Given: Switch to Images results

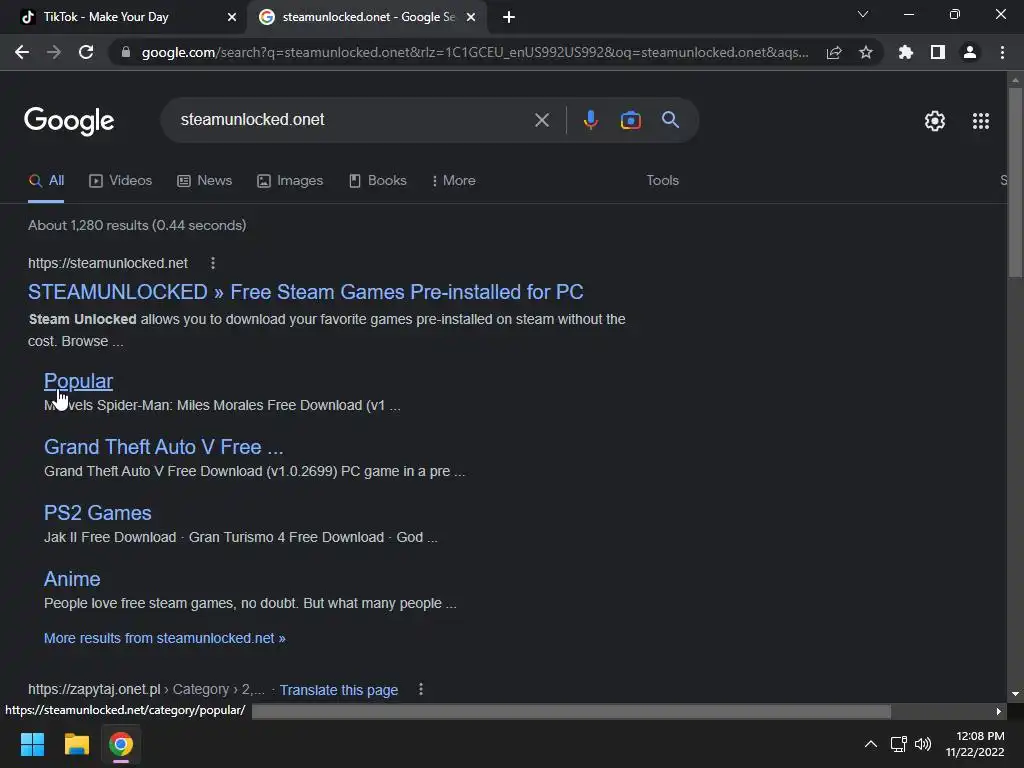Looking at the screenshot, I should coord(290,181).
